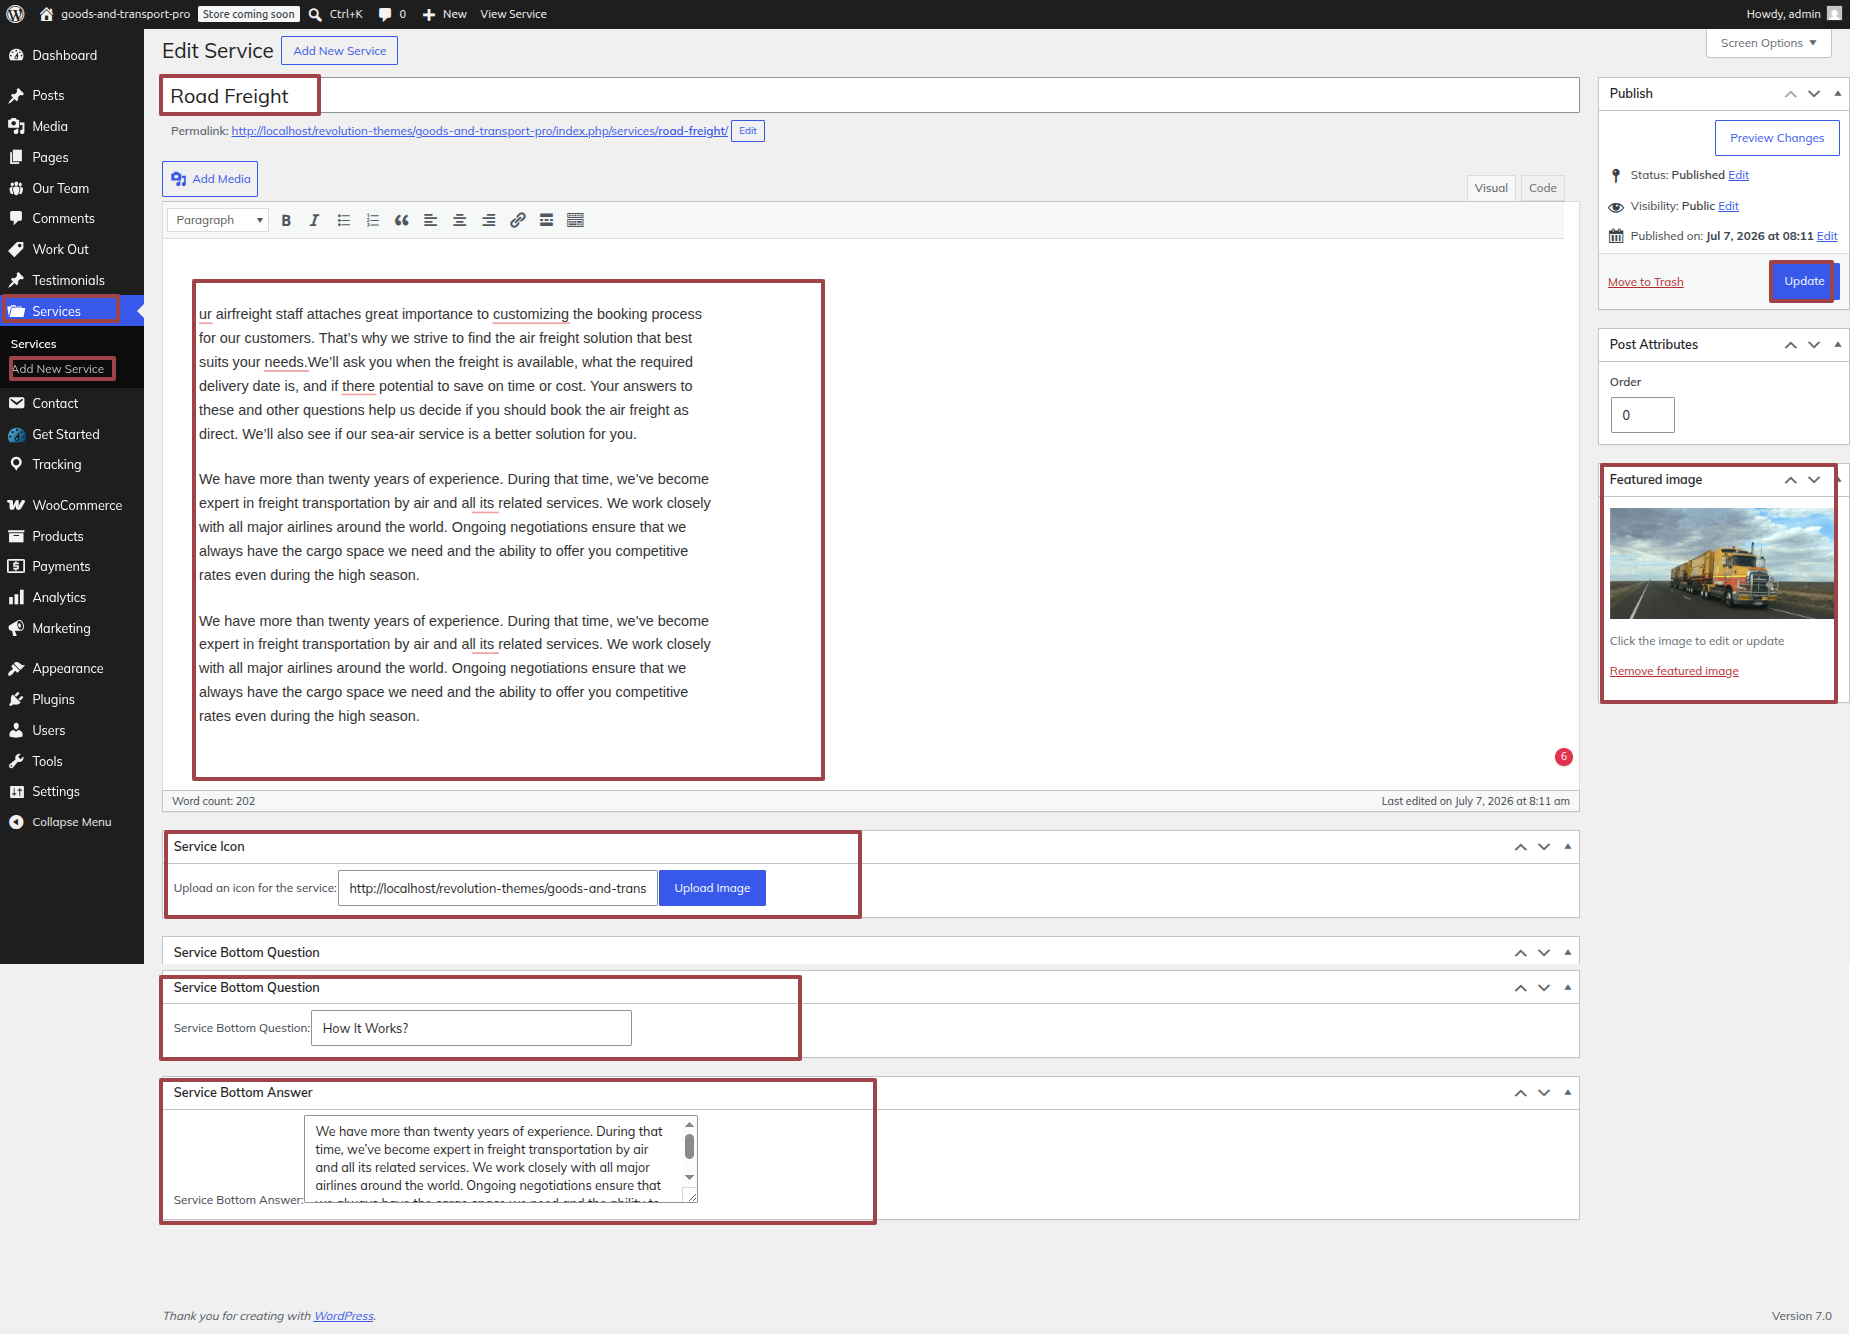
Task: Open the Road Freight permalink
Action: click(480, 131)
